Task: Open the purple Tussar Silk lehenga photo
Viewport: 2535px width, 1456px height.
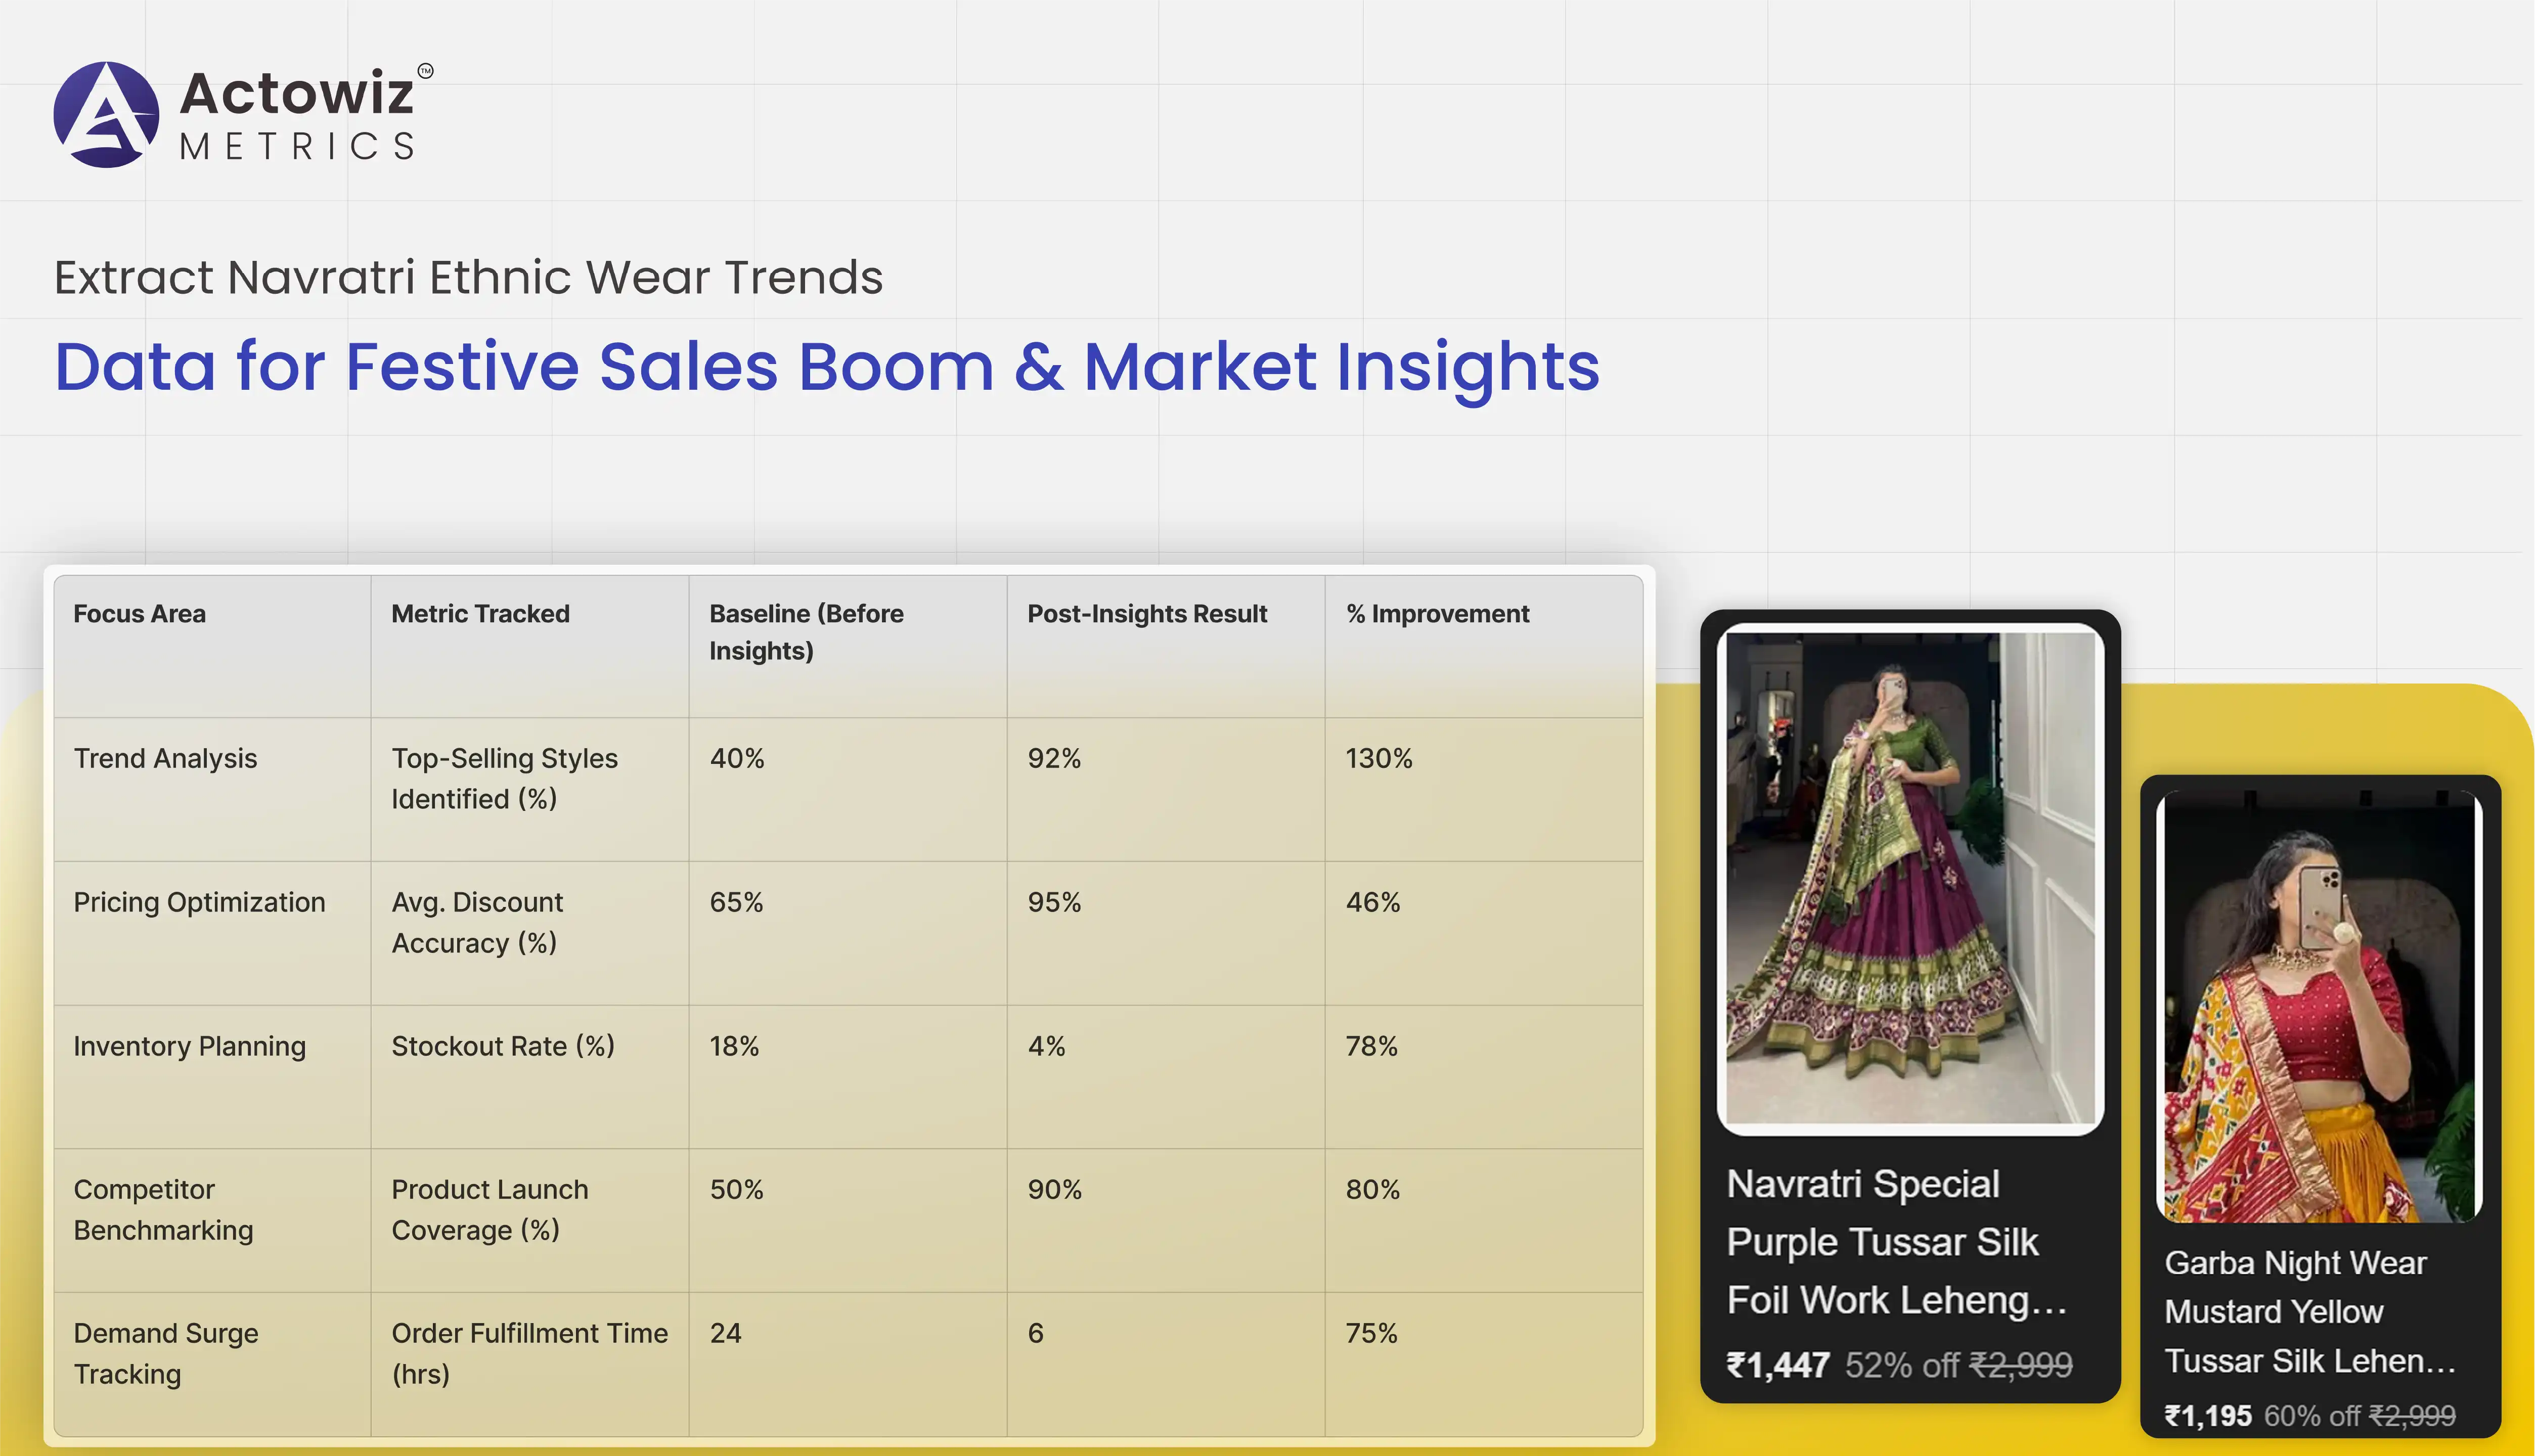Action: [x=1909, y=878]
